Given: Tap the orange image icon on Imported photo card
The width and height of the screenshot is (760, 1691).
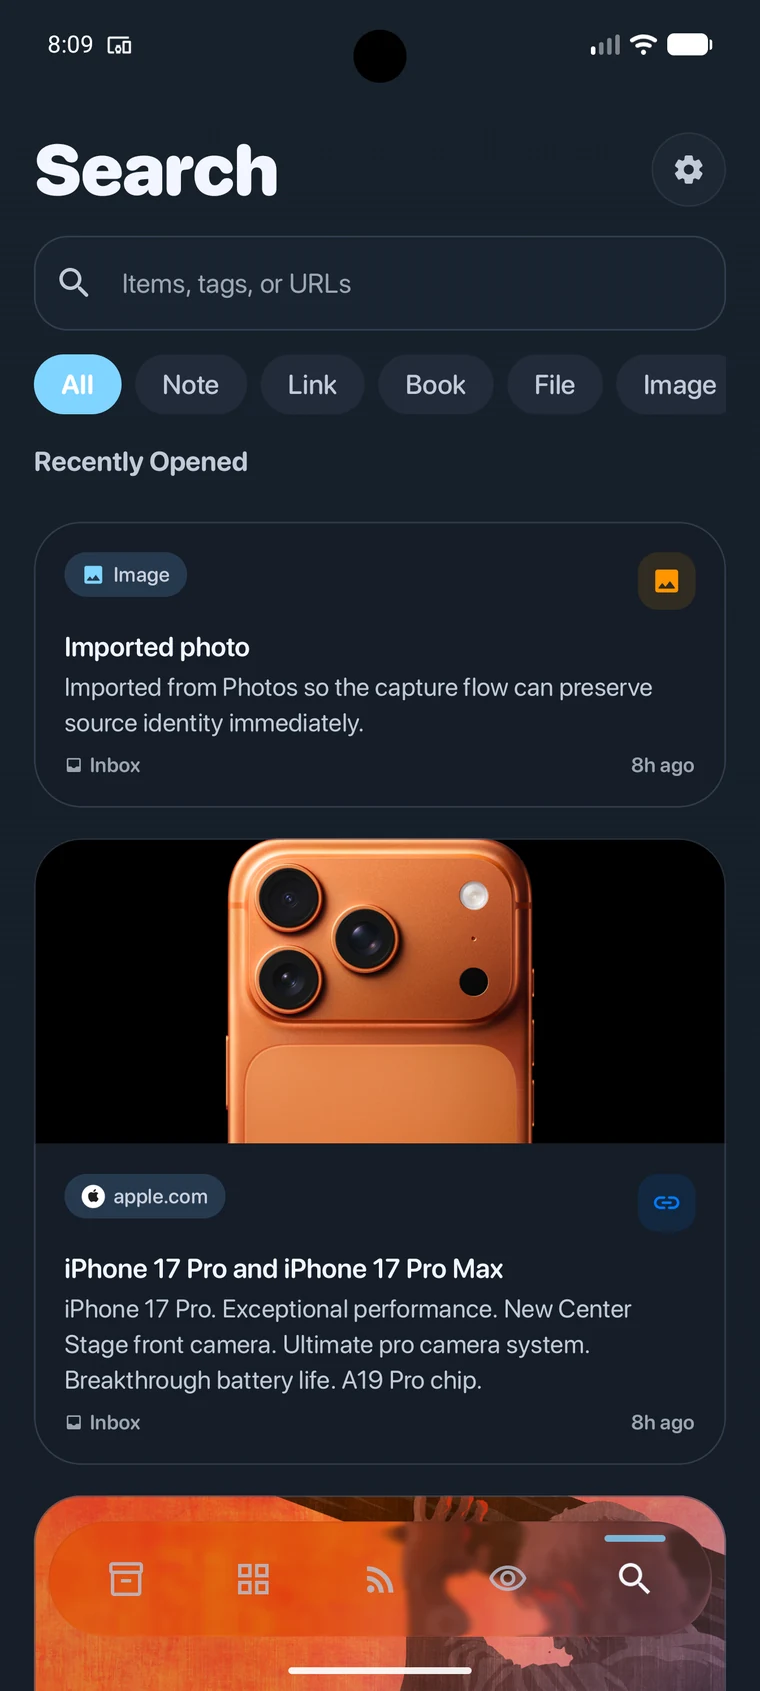Looking at the screenshot, I should pos(666,581).
